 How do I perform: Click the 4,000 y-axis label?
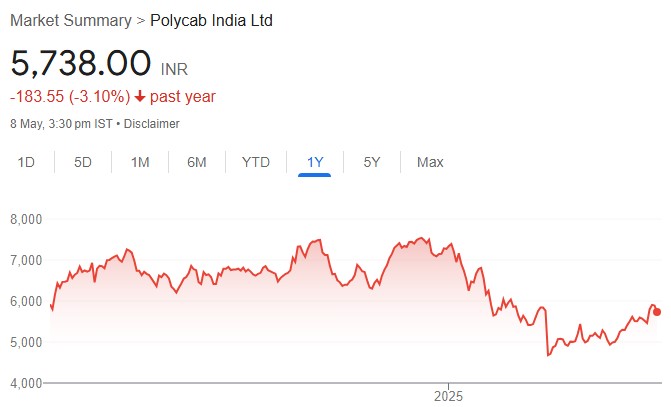click(28, 383)
